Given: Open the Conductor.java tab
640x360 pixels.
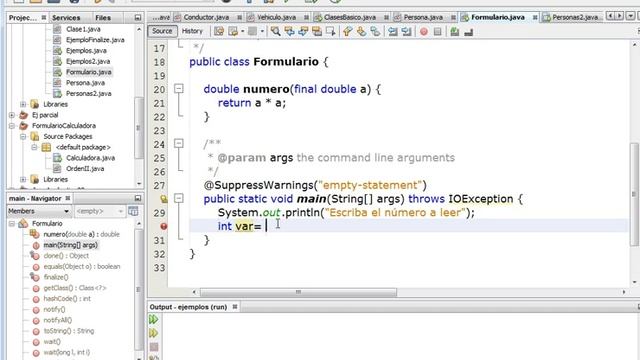Looking at the screenshot, I should point(206,17).
